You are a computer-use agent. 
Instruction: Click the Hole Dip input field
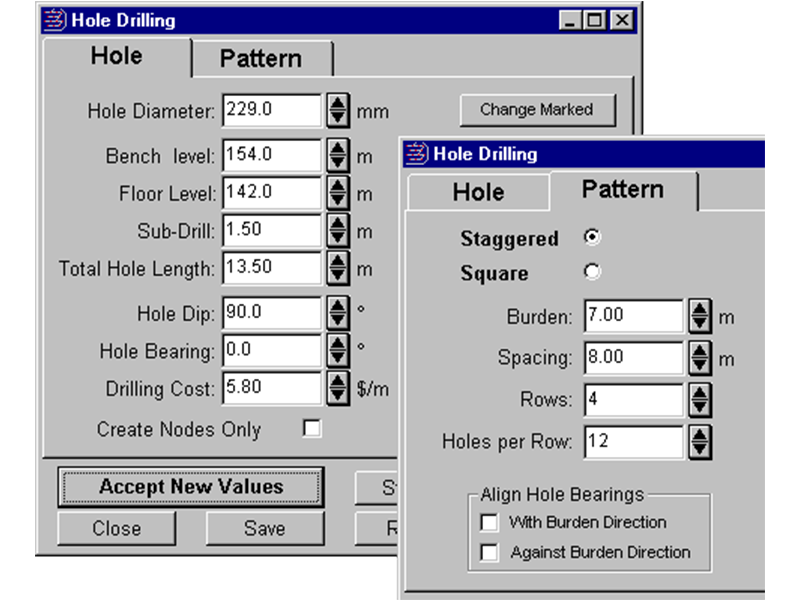272,312
